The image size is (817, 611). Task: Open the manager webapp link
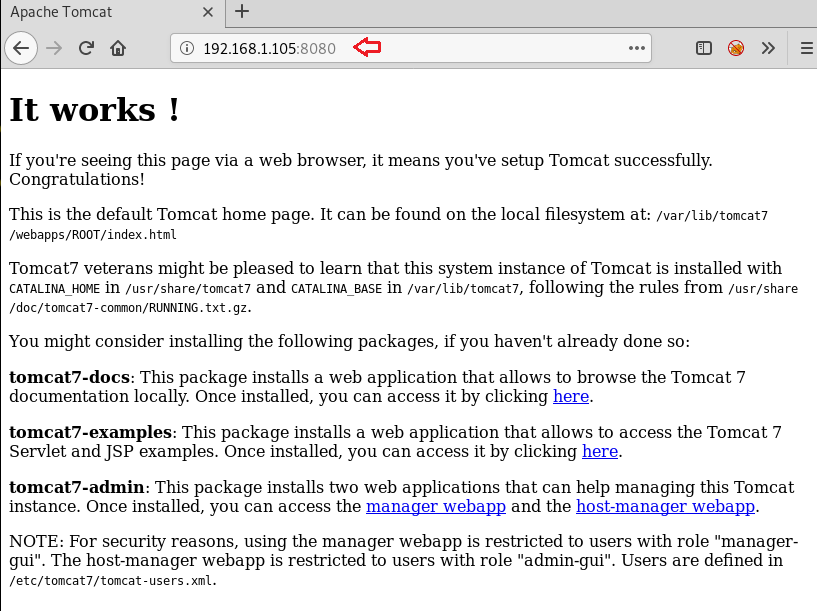[x=436, y=506]
